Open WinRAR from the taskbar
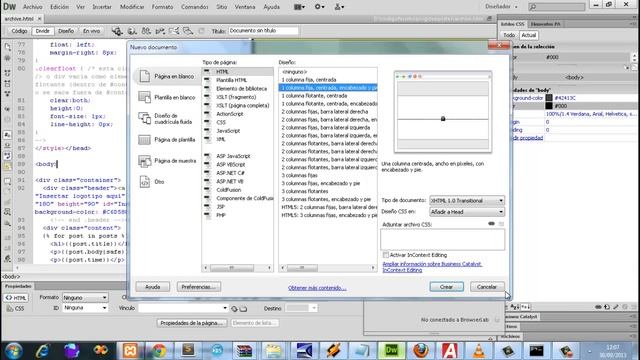The height and width of the screenshot is (360, 640). coord(244,351)
